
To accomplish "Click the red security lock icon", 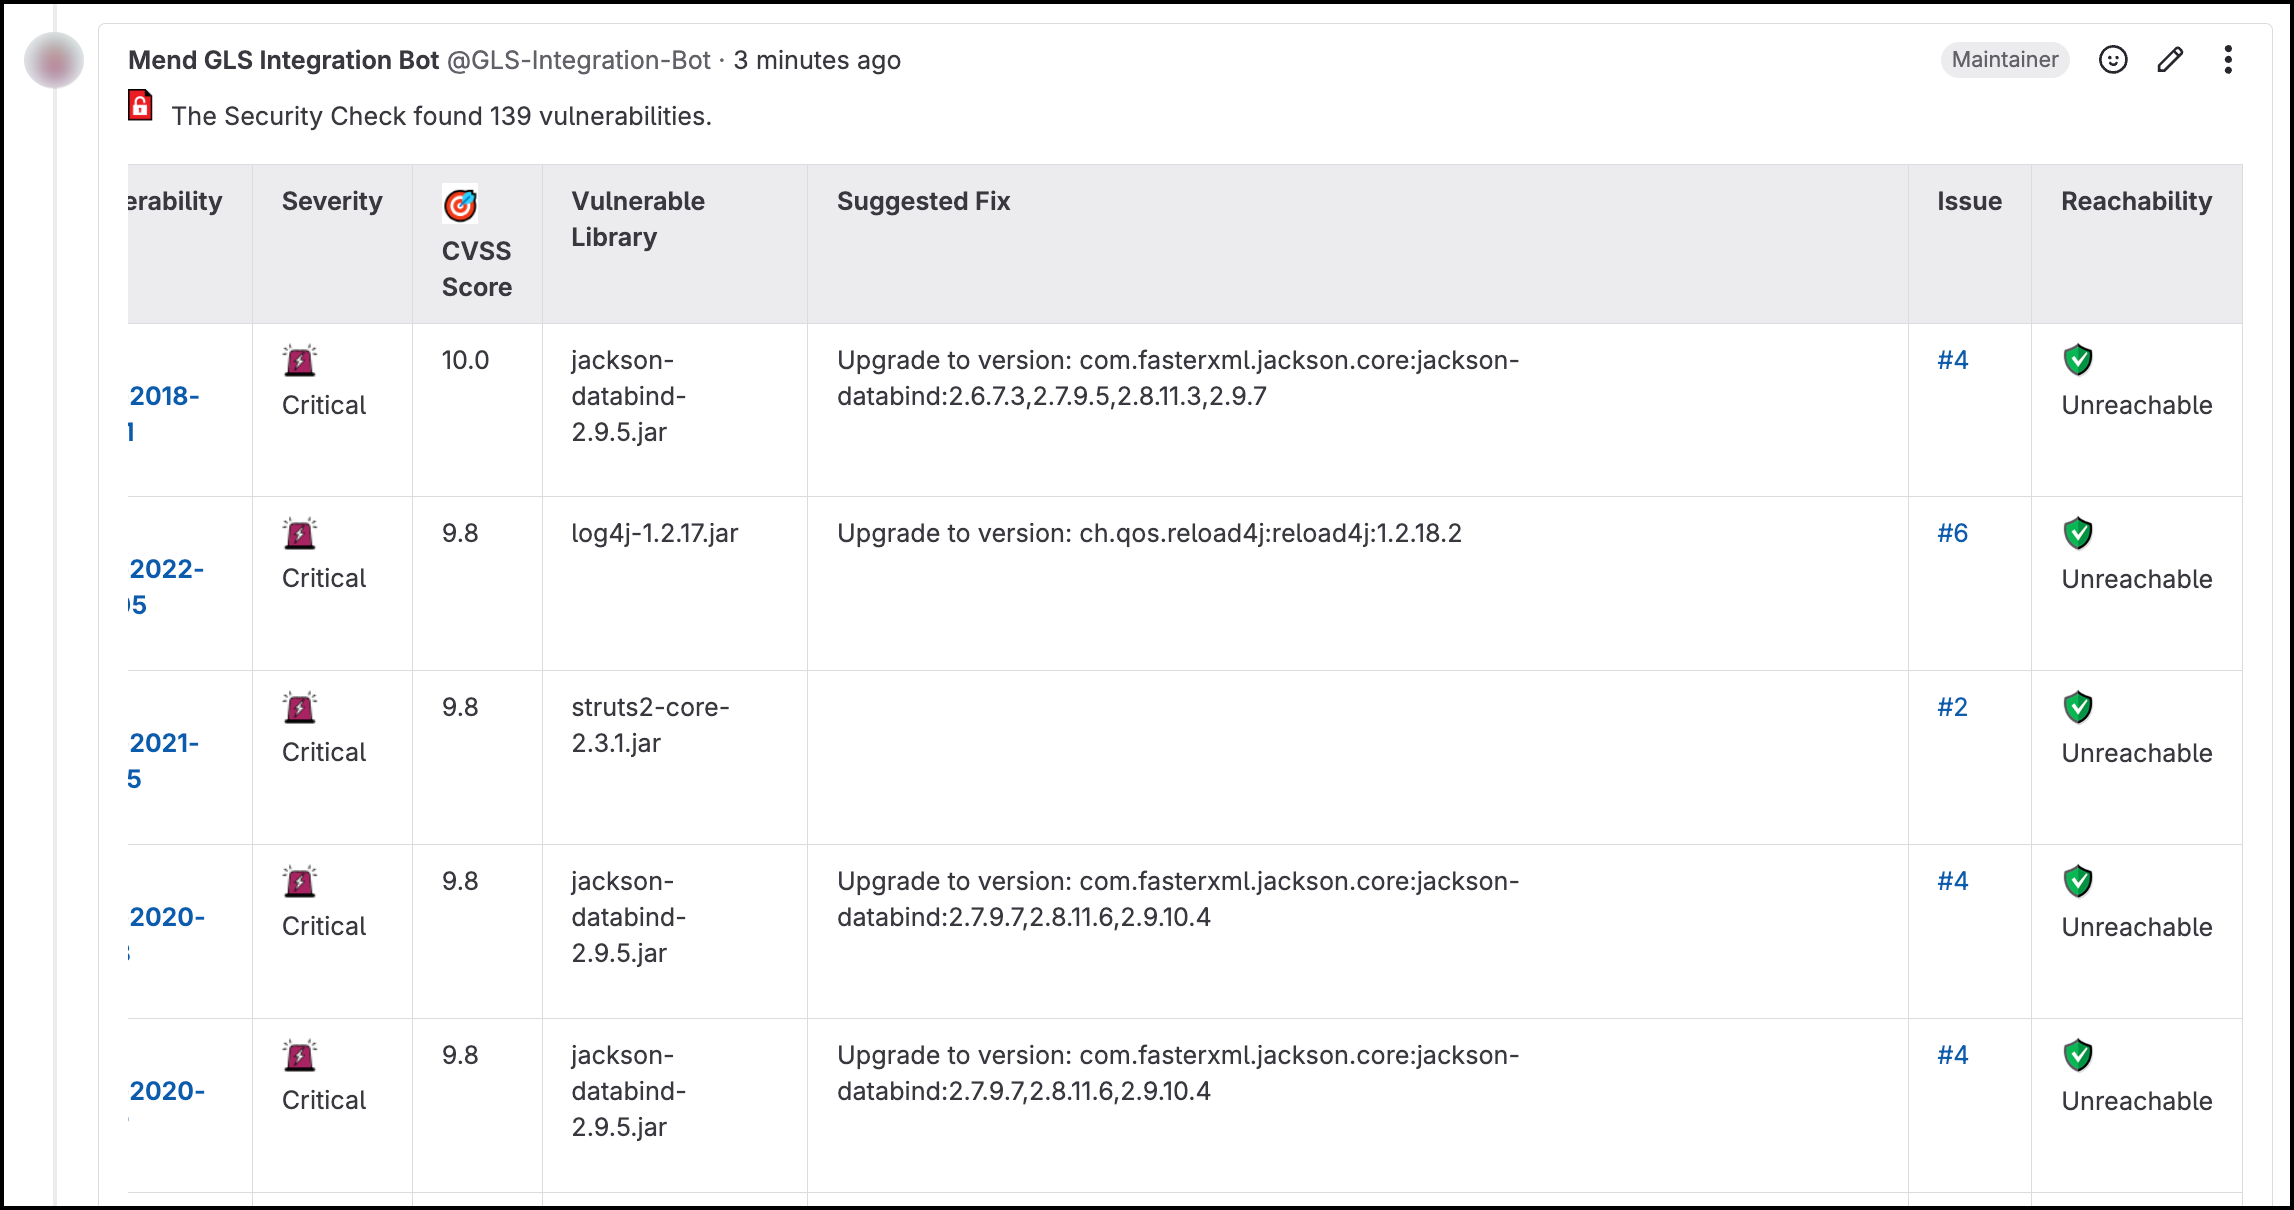I will [x=141, y=106].
